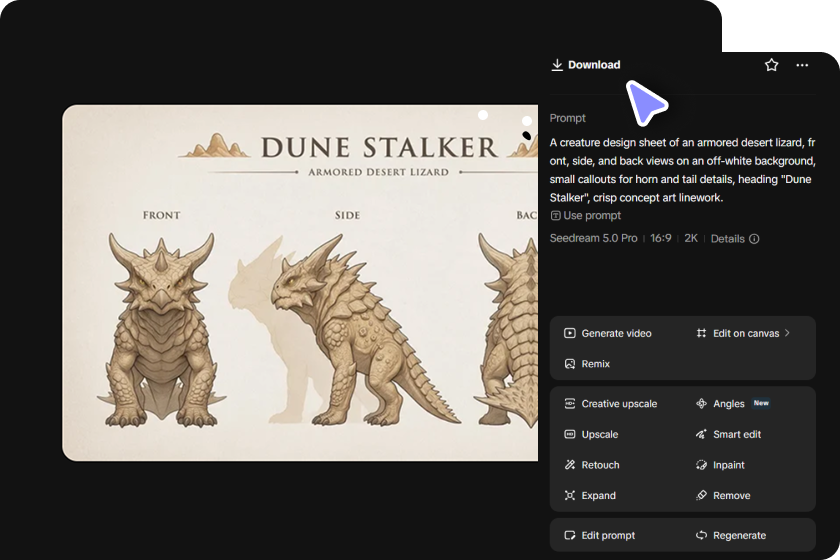This screenshot has height=560, width=840.
Task: Click the Seedream 5.0 Pro model label
Action: coord(594,238)
